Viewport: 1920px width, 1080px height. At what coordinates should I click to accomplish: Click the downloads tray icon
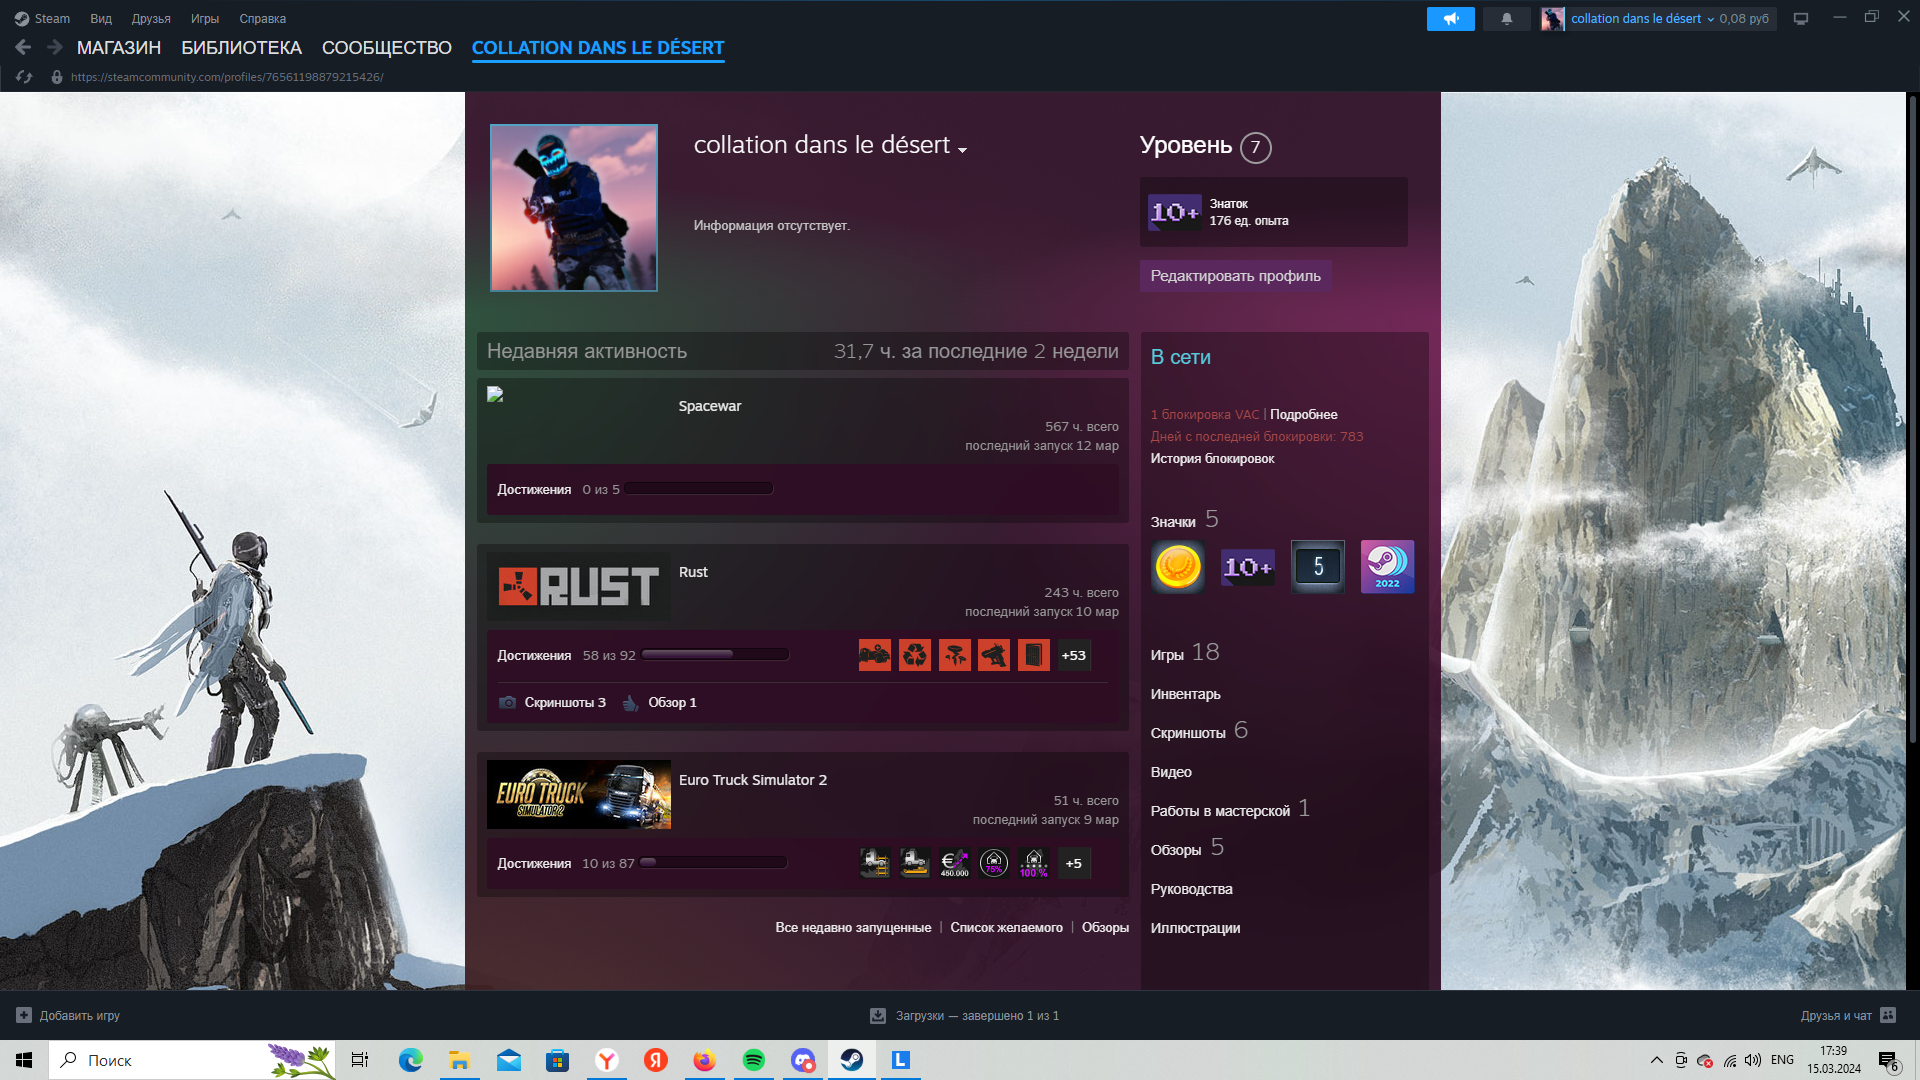pyautogui.click(x=878, y=1015)
